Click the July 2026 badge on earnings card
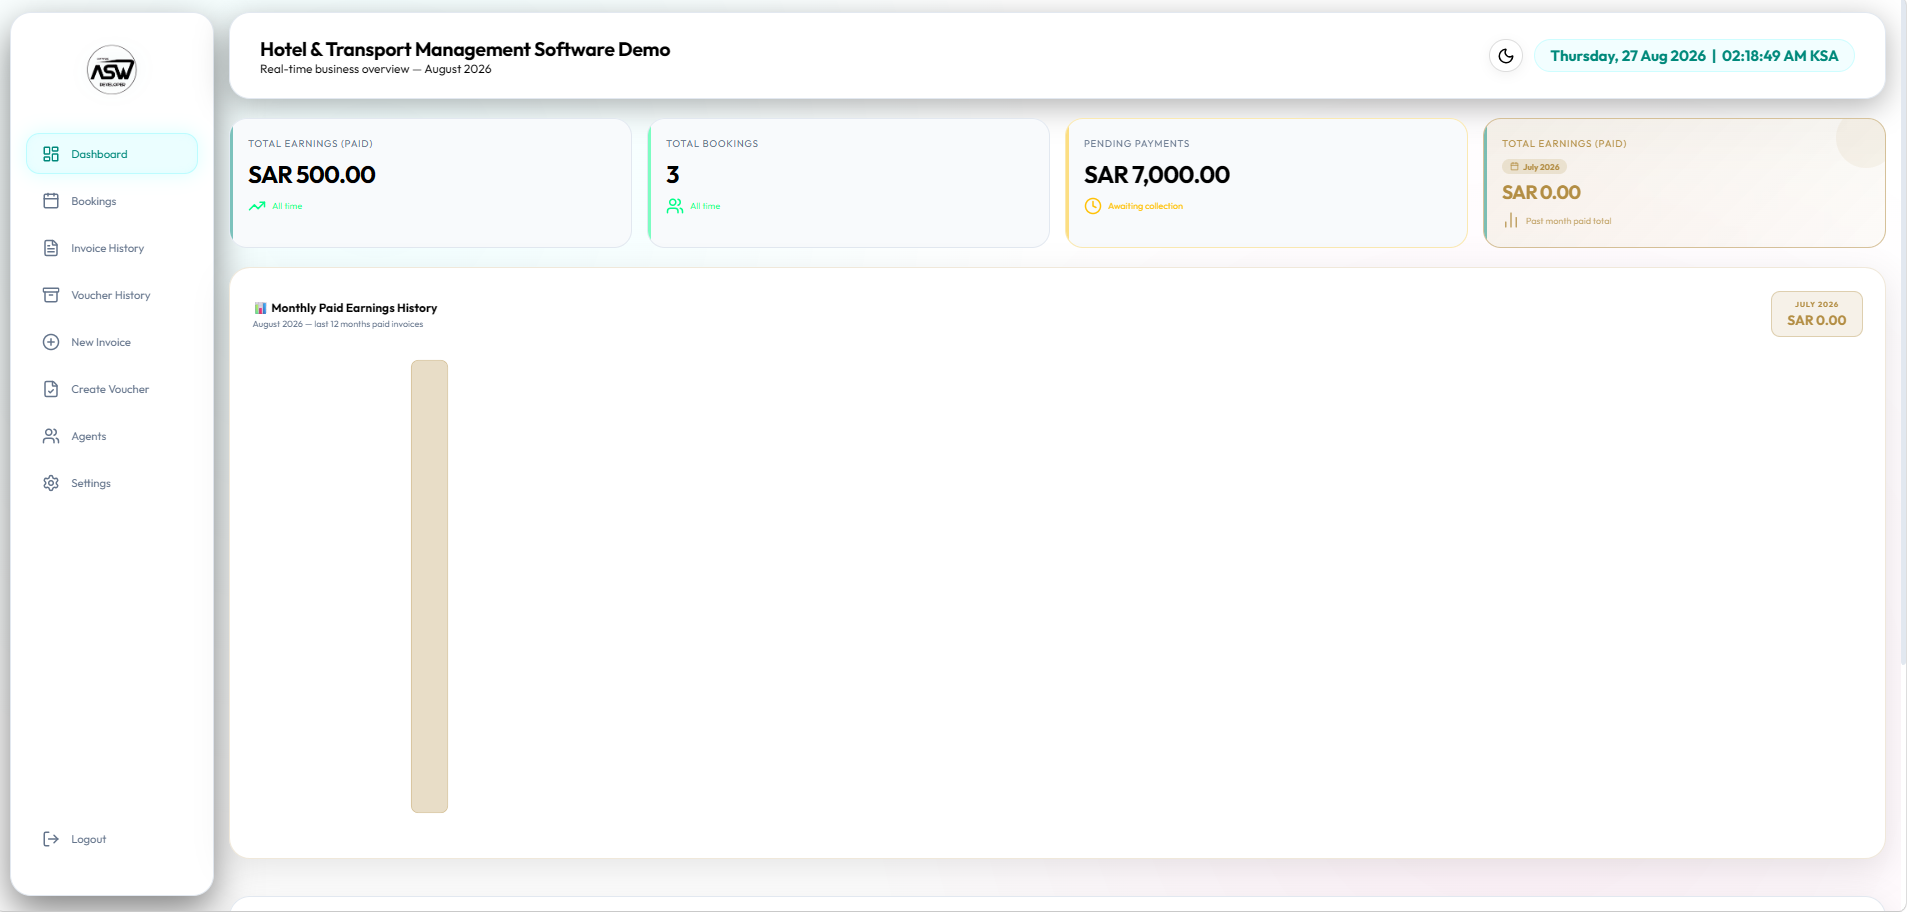Screen dimensions: 1909x912 (1534, 167)
